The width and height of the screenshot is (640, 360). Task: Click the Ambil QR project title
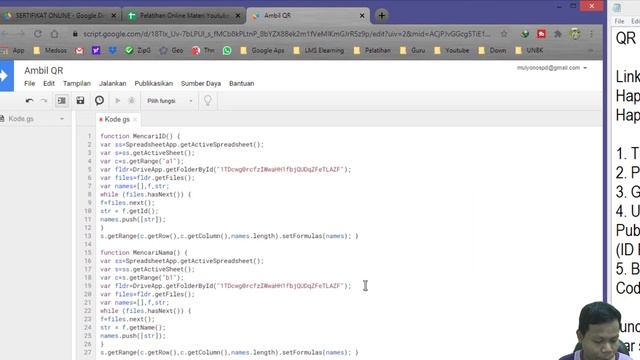tap(44, 71)
